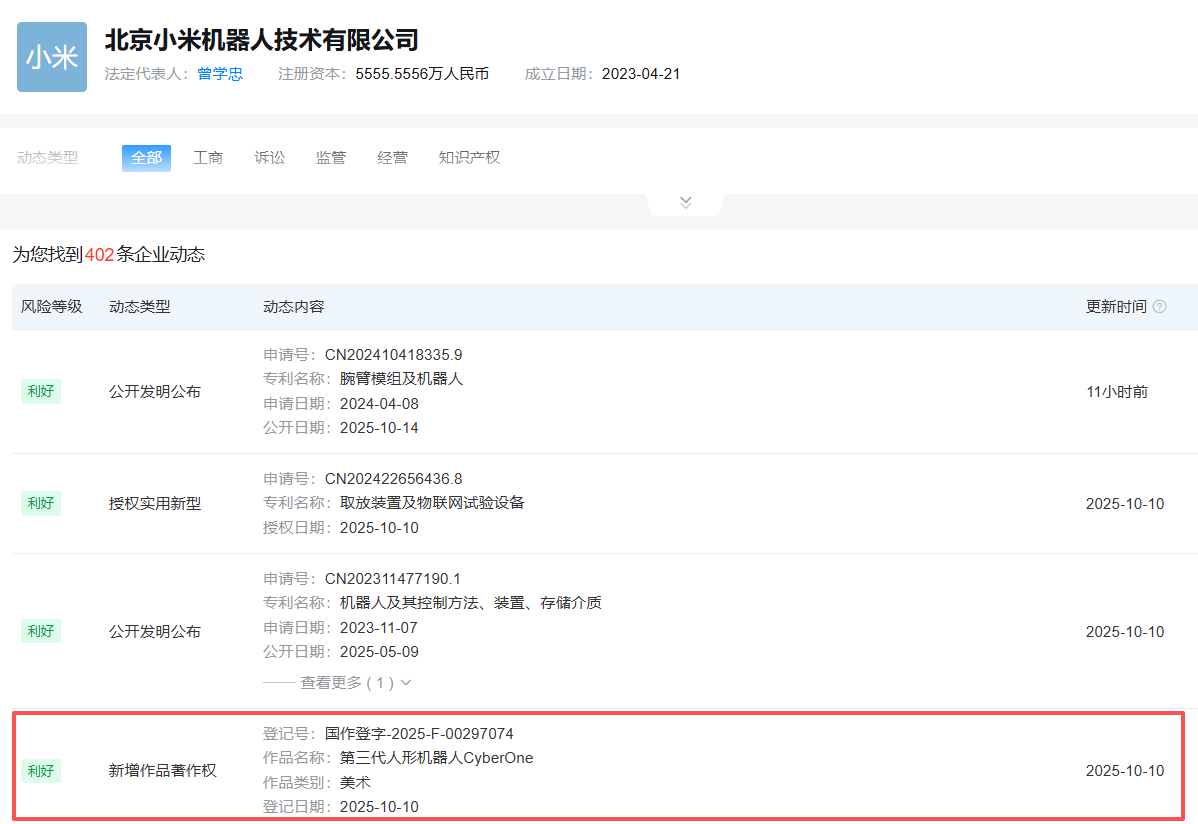Click 利好 tag for 授权实用新型 row

click(x=41, y=504)
